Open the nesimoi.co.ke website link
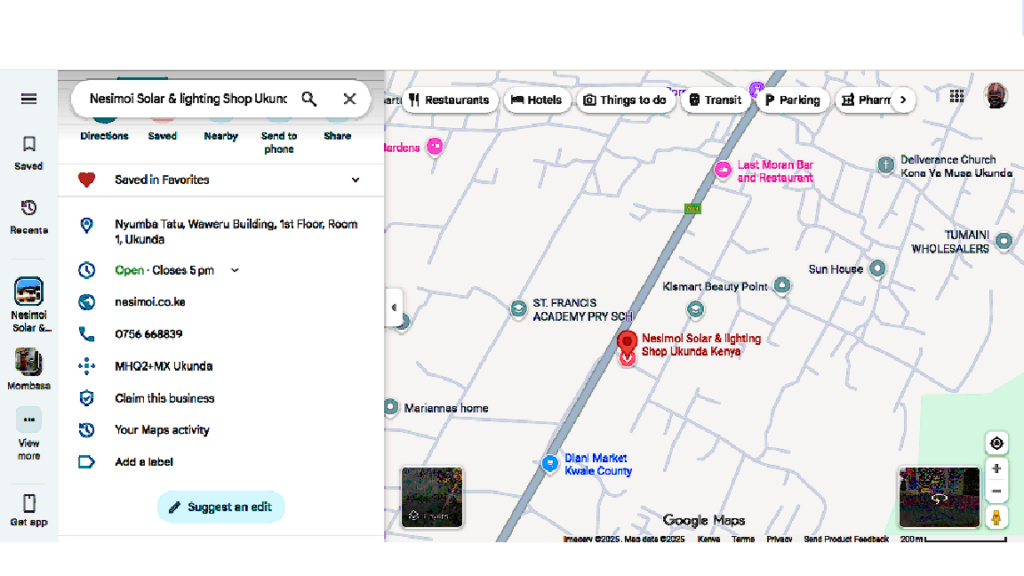Image resolution: width=1024 pixels, height=576 pixels. [150, 302]
